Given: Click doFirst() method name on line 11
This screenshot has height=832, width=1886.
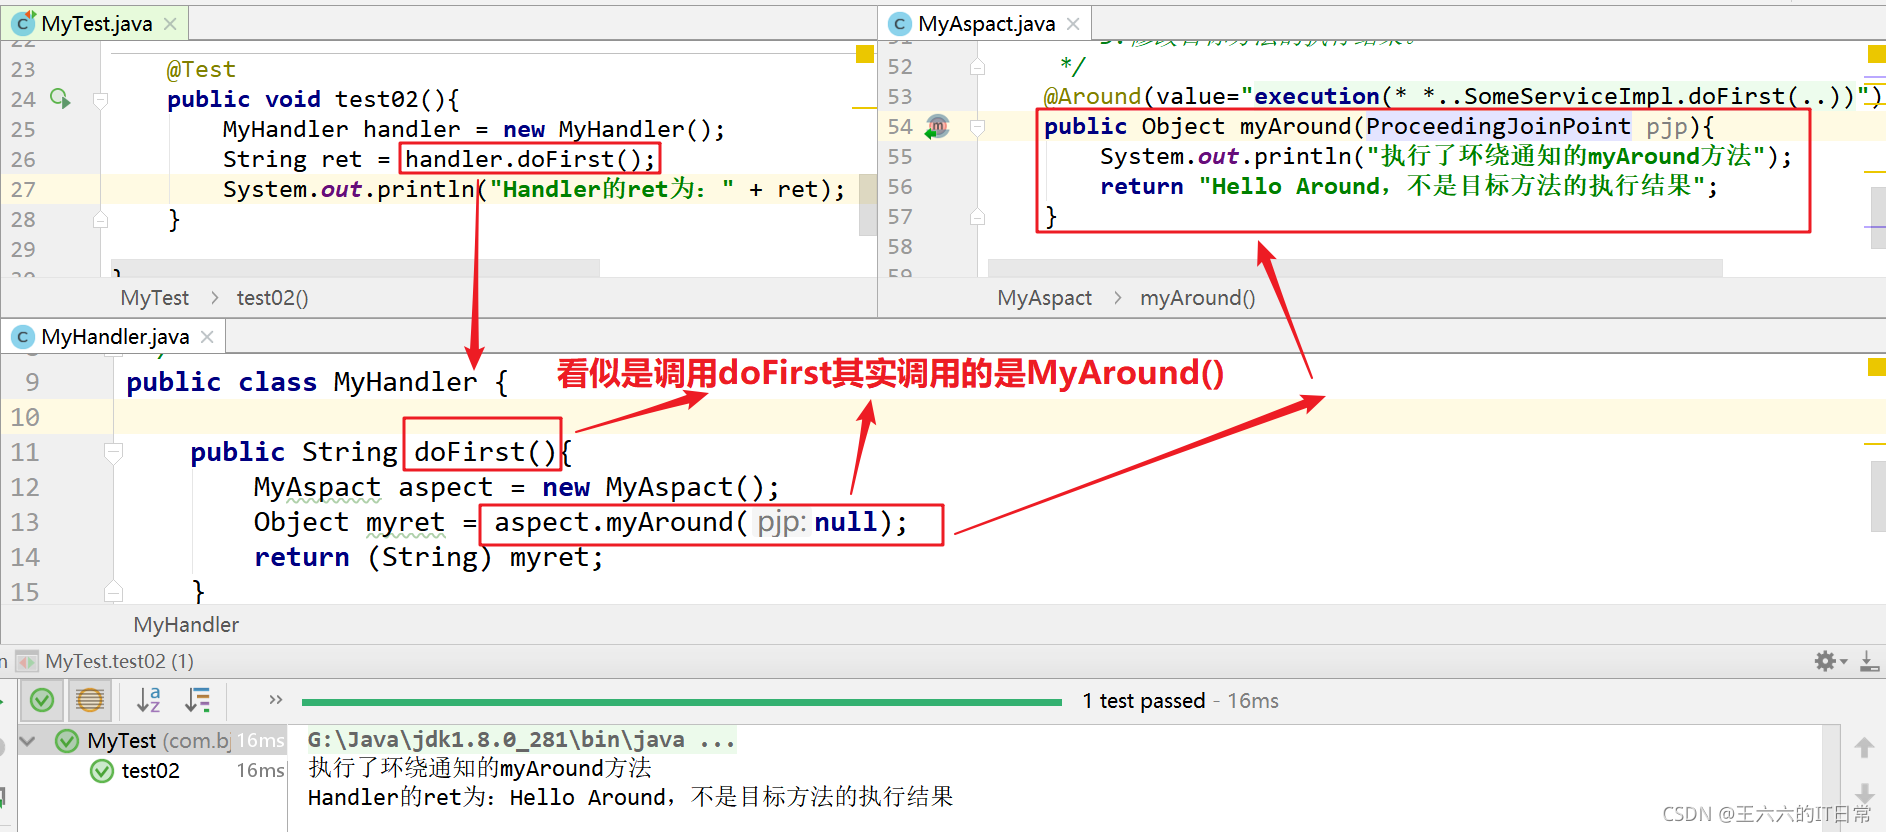Looking at the screenshot, I should pos(485,452).
